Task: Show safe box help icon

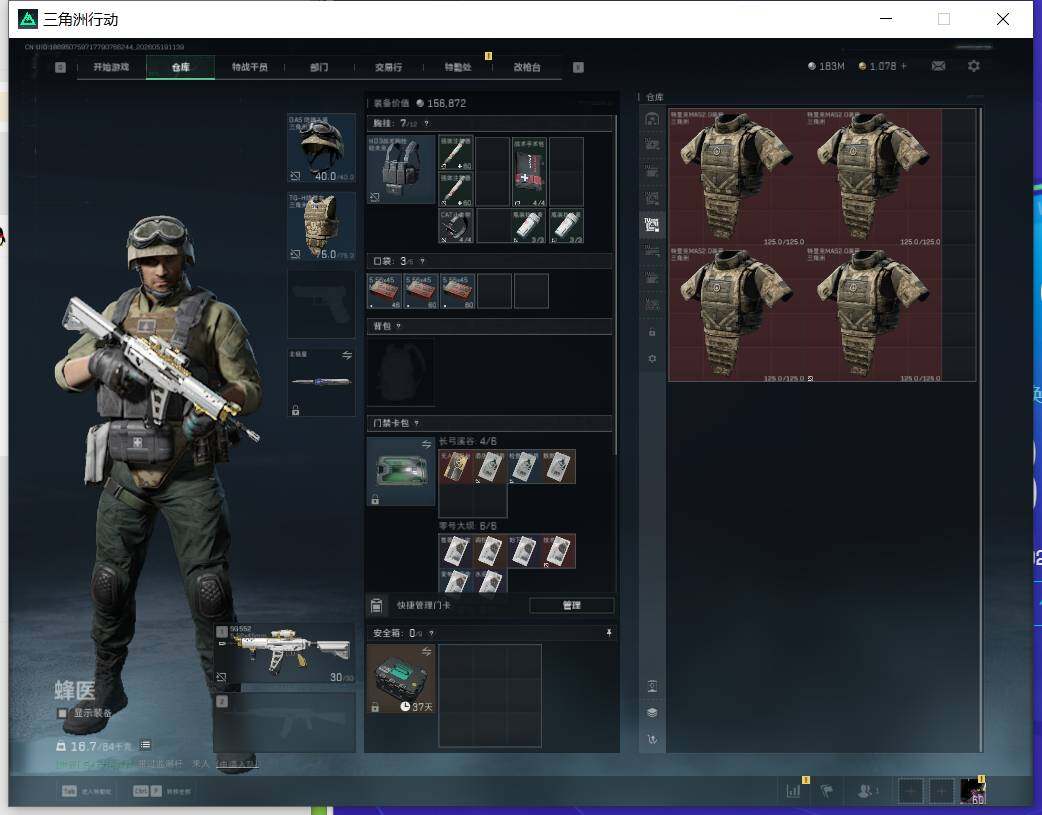Action: point(431,634)
